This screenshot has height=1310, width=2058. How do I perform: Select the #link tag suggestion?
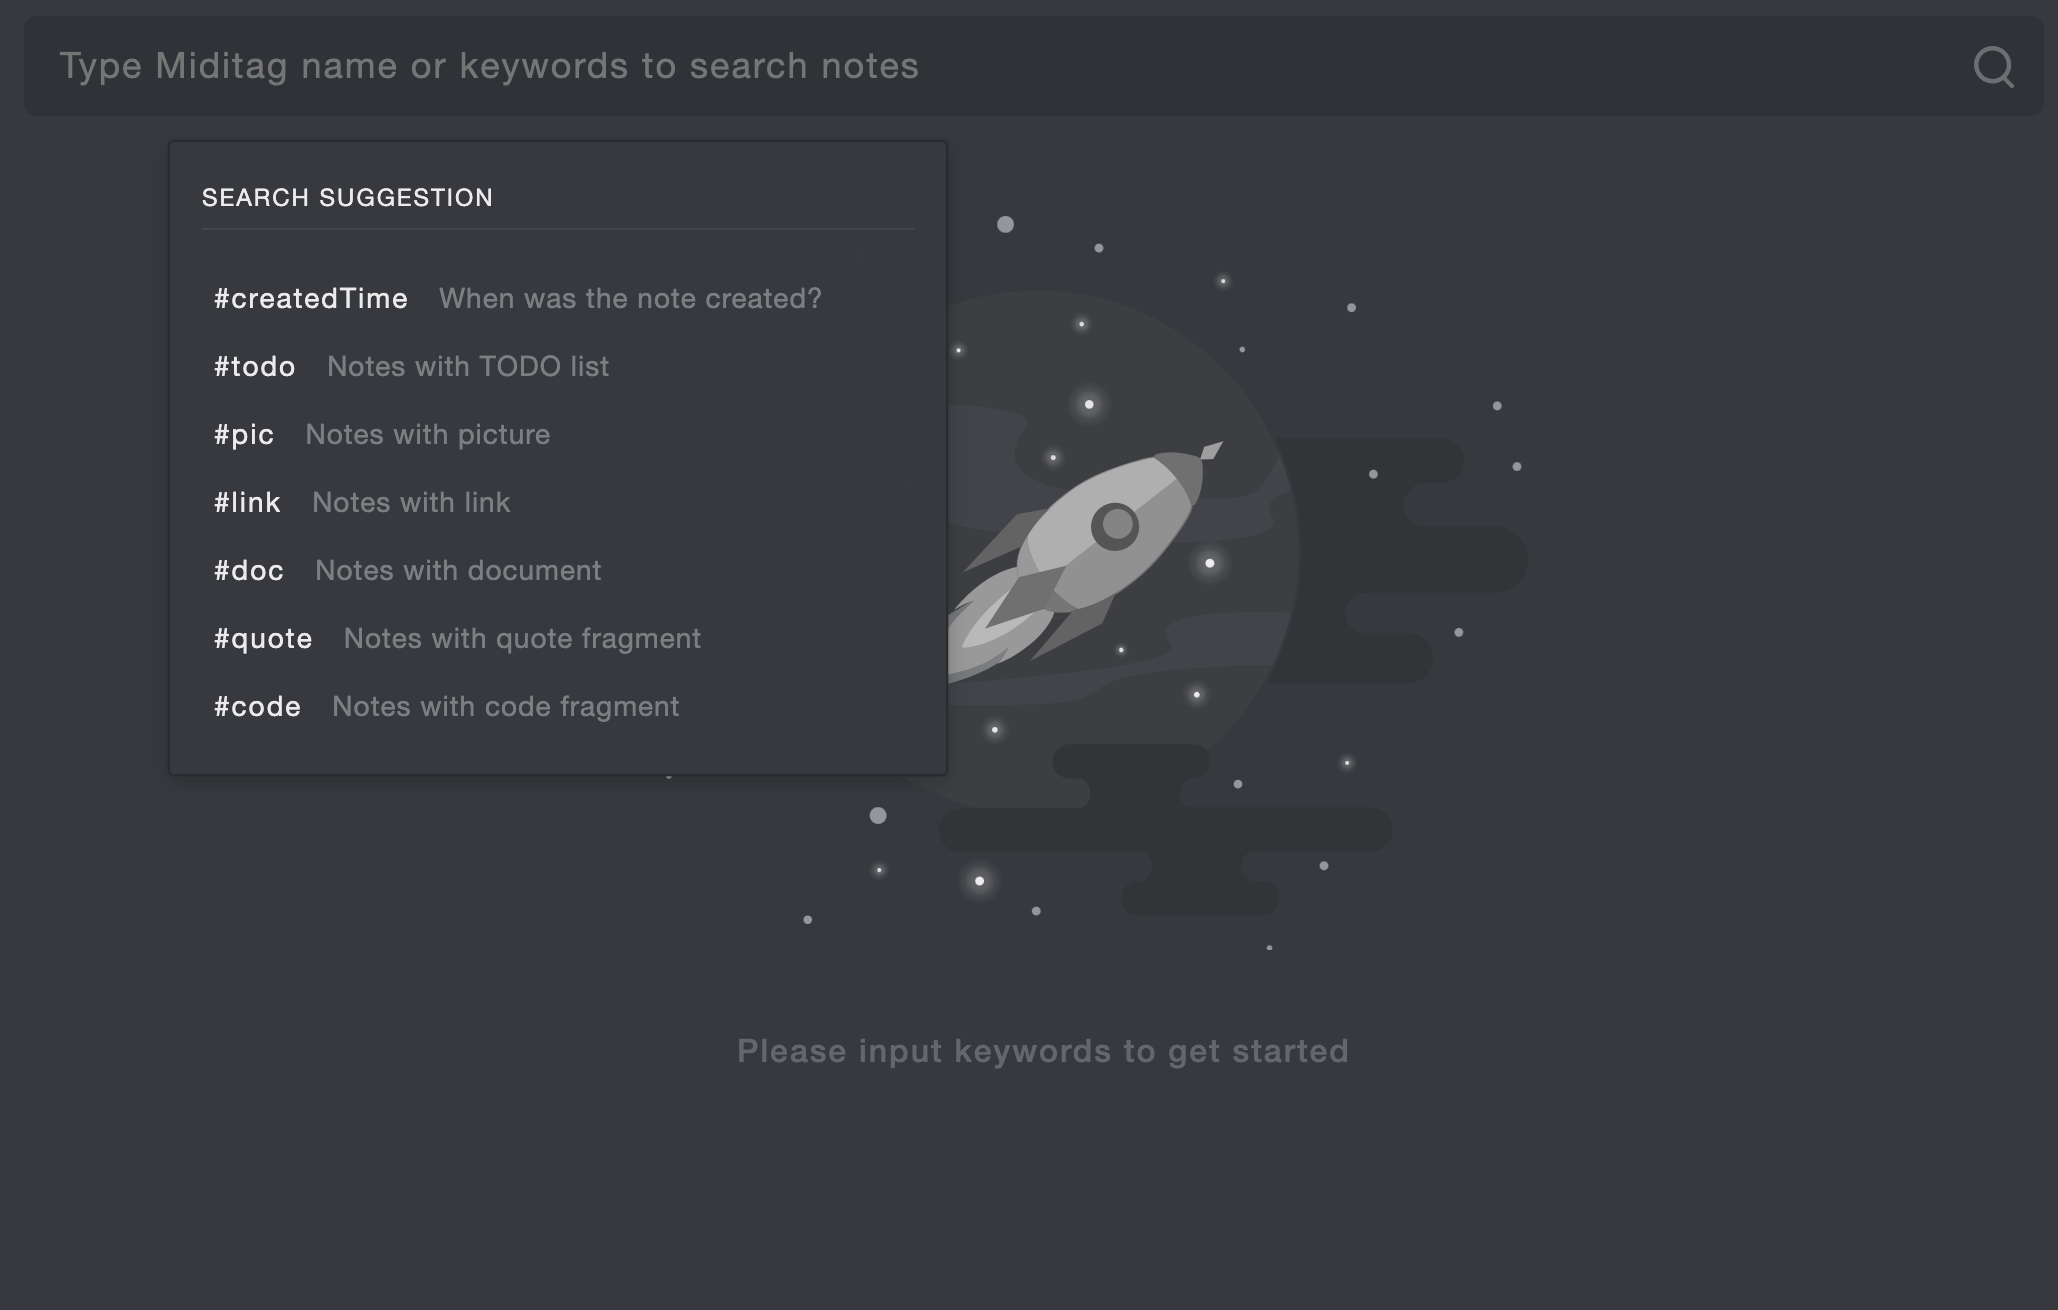(247, 502)
